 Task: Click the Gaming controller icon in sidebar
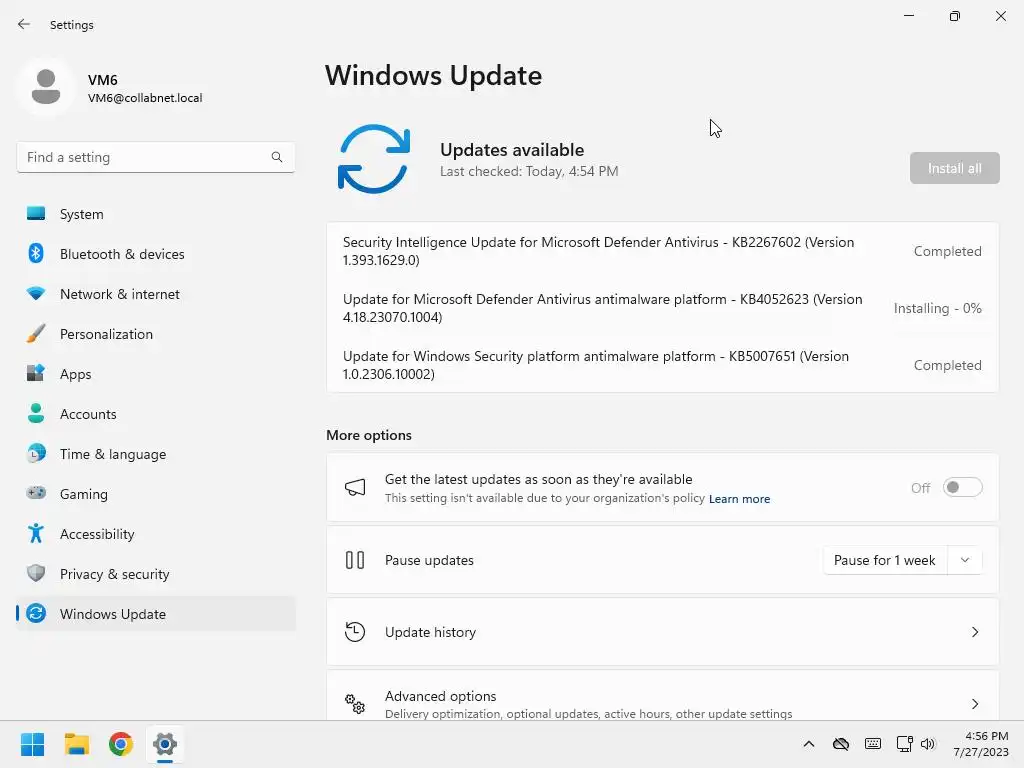[x=36, y=493]
